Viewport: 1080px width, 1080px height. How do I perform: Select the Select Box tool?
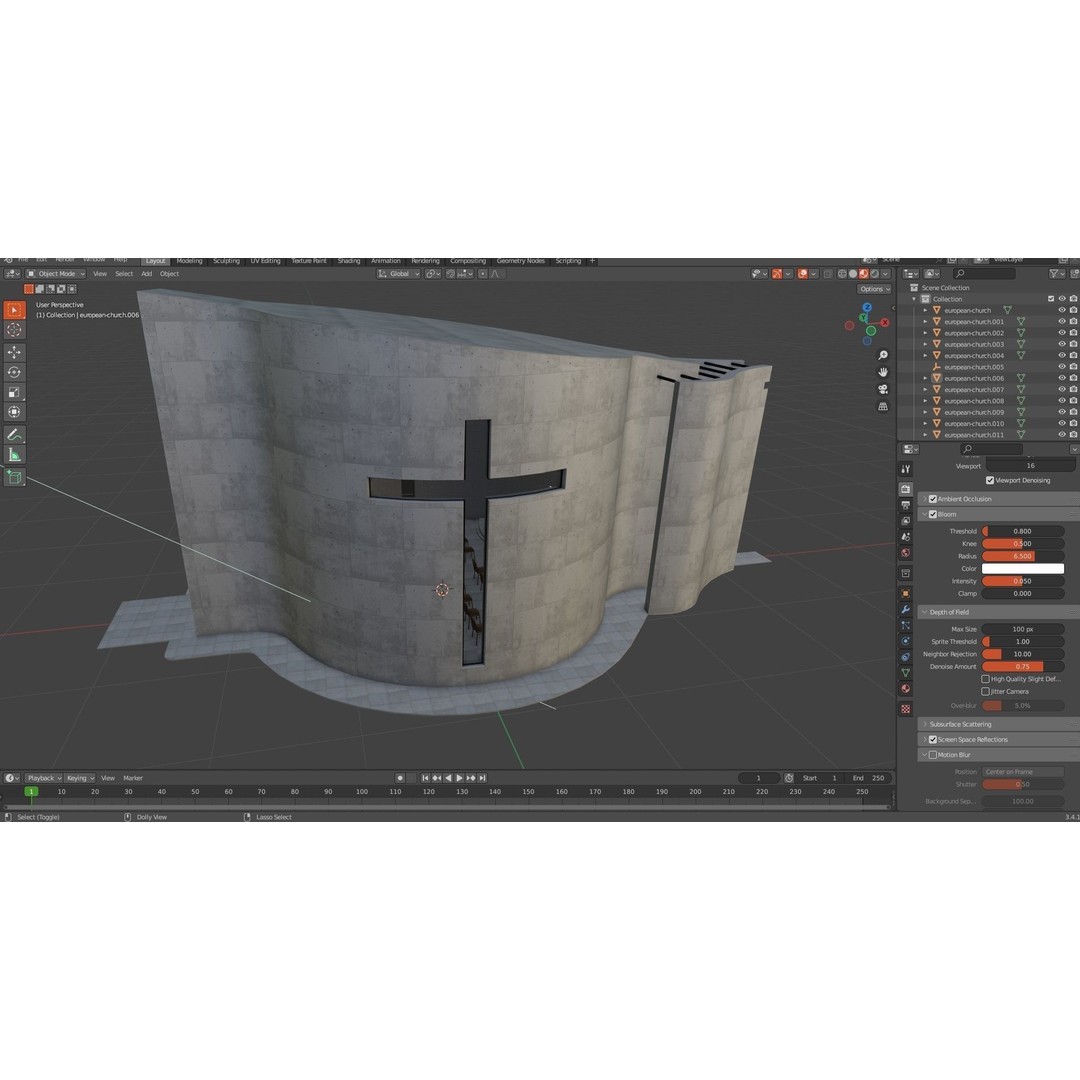pyautogui.click(x=14, y=310)
